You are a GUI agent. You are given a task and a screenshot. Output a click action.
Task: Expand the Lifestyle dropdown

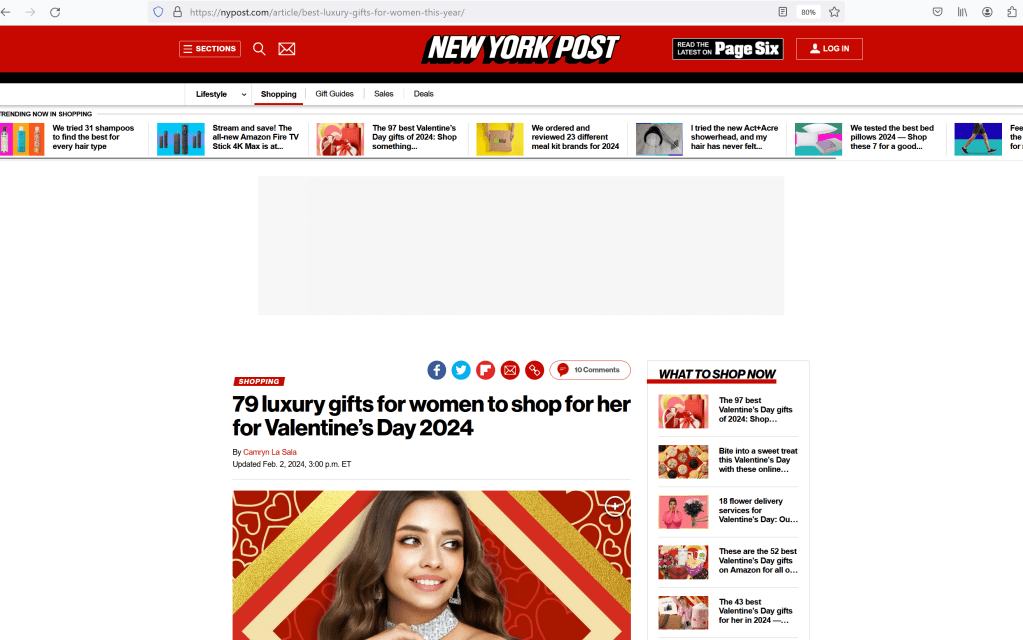click(x=221, y=94)
